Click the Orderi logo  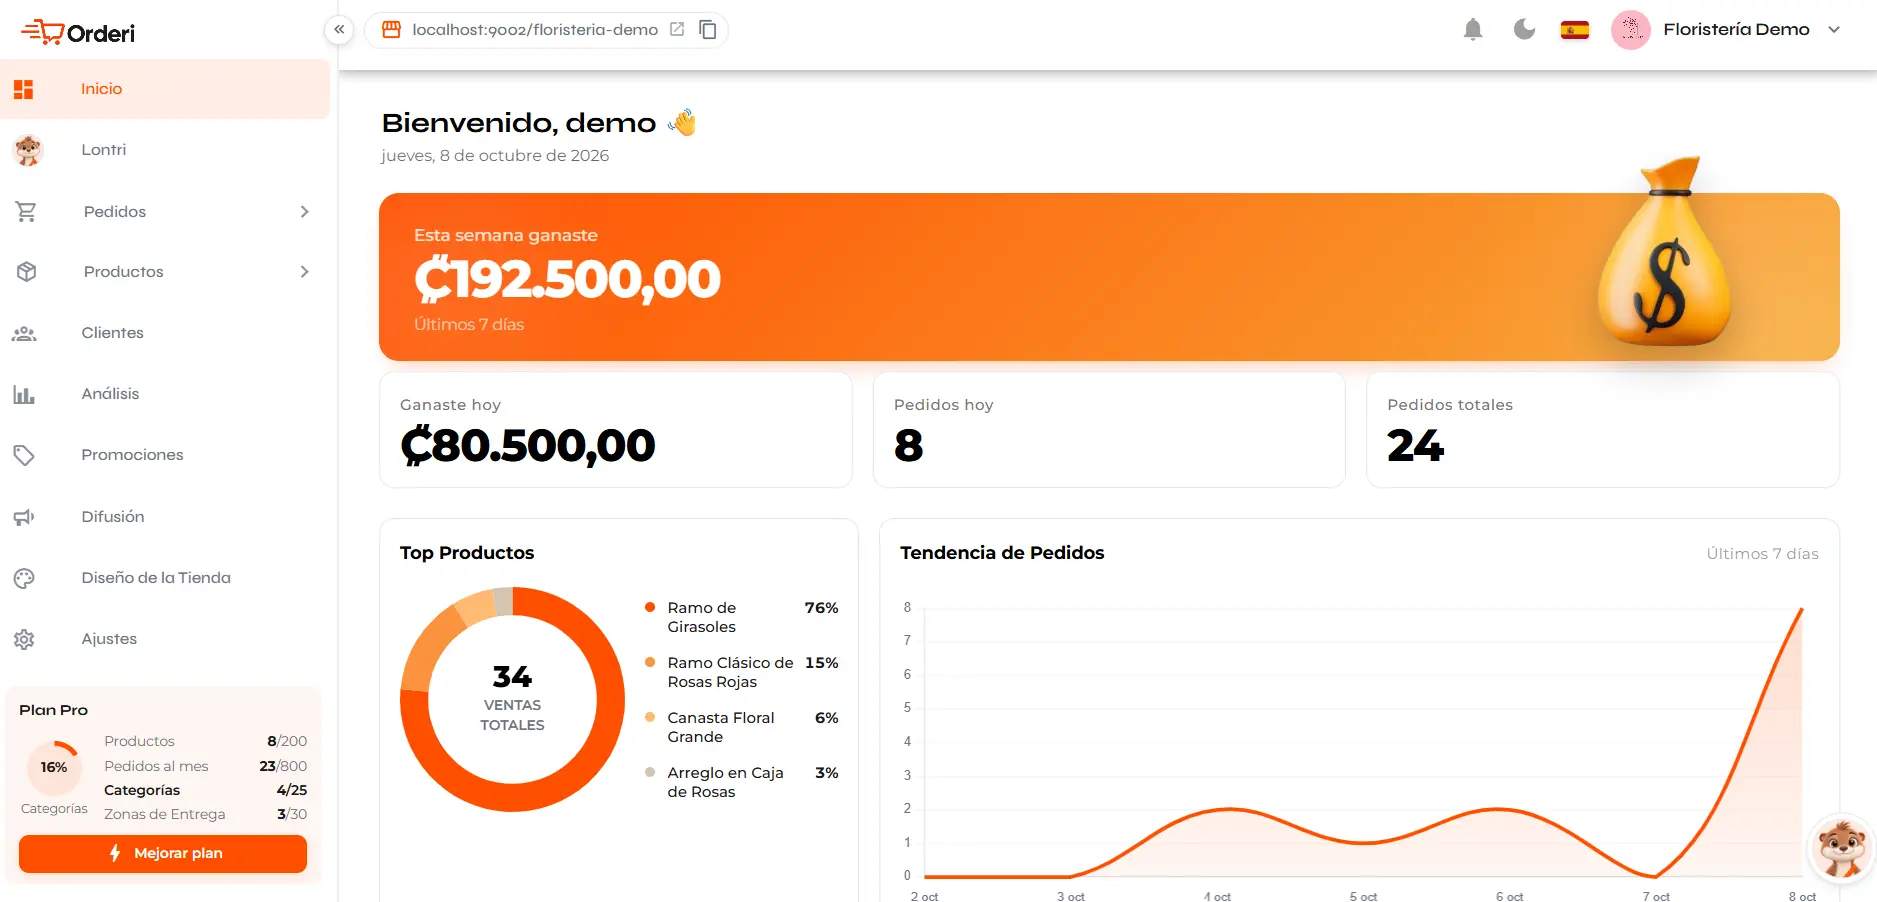point(78,32)
